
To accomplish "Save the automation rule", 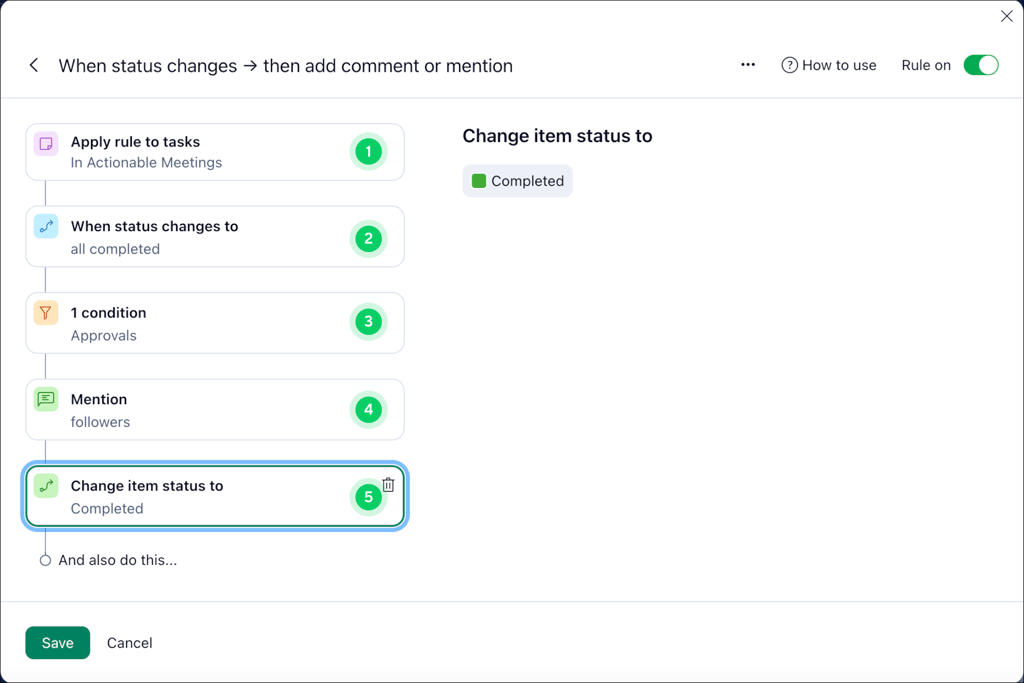I will pyautogui.click(x=57, y=643).
